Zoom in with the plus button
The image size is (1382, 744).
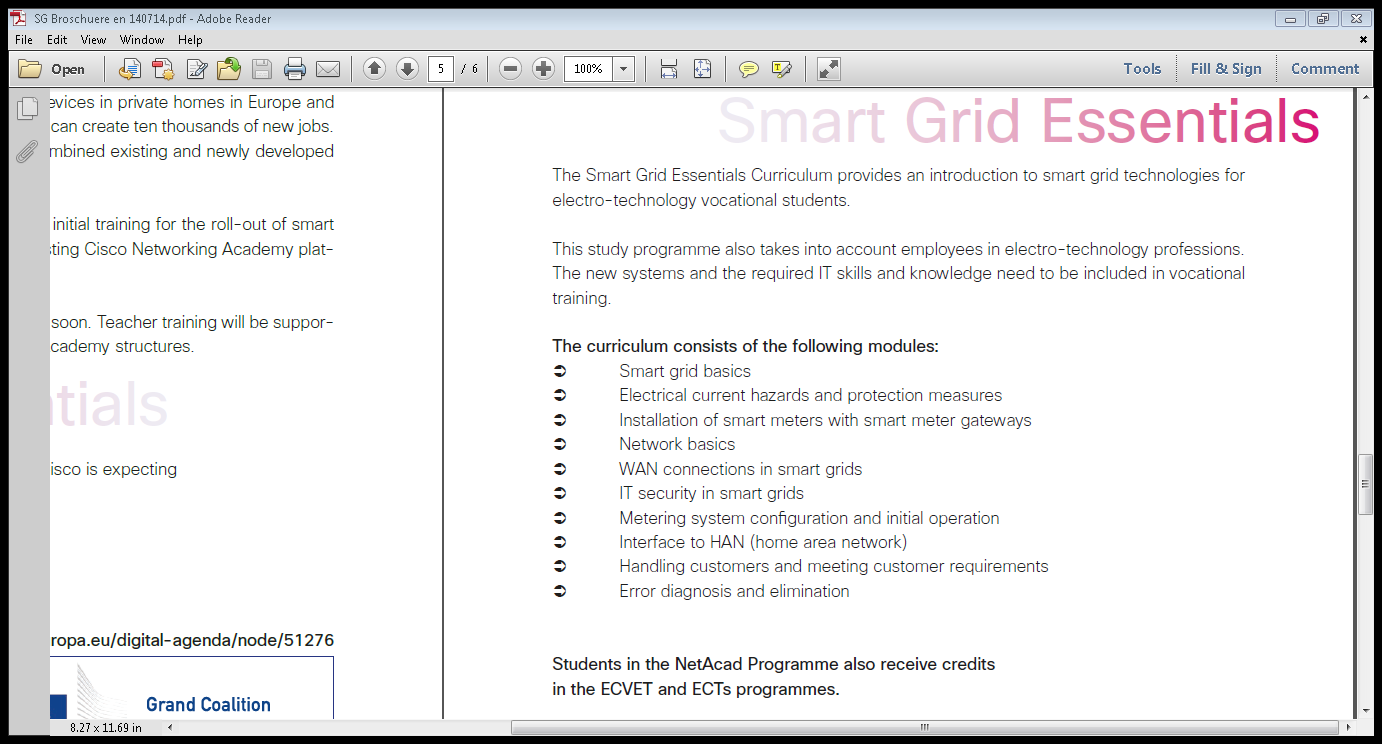point(543,69)
